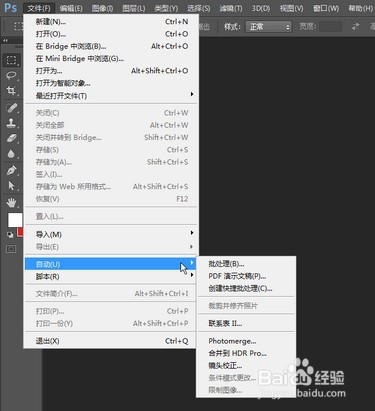Expand the 导入(M) submenu

point(112,235)
